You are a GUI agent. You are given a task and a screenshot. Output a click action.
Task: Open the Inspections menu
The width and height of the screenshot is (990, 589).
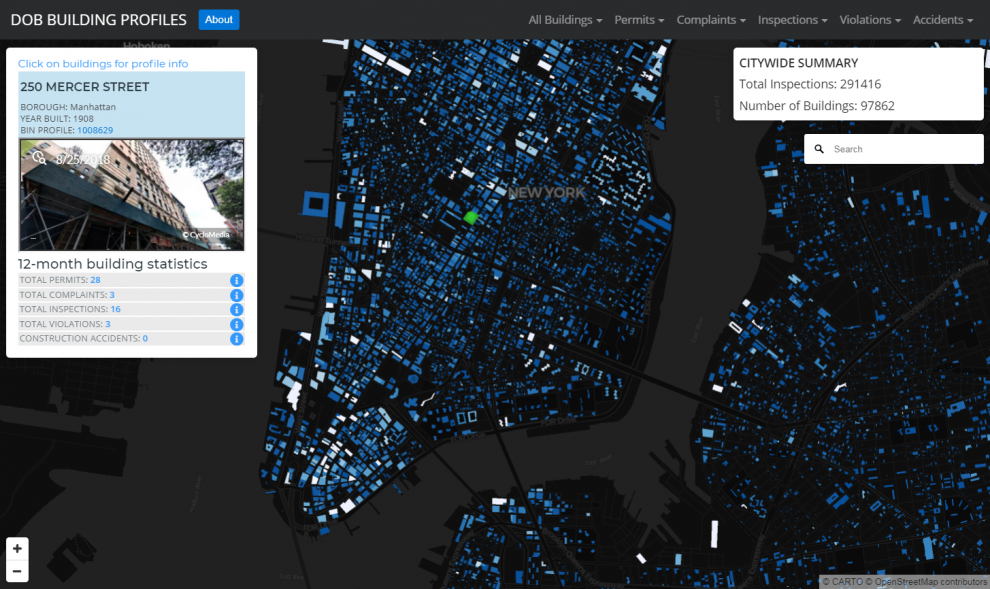pos(792,20)
